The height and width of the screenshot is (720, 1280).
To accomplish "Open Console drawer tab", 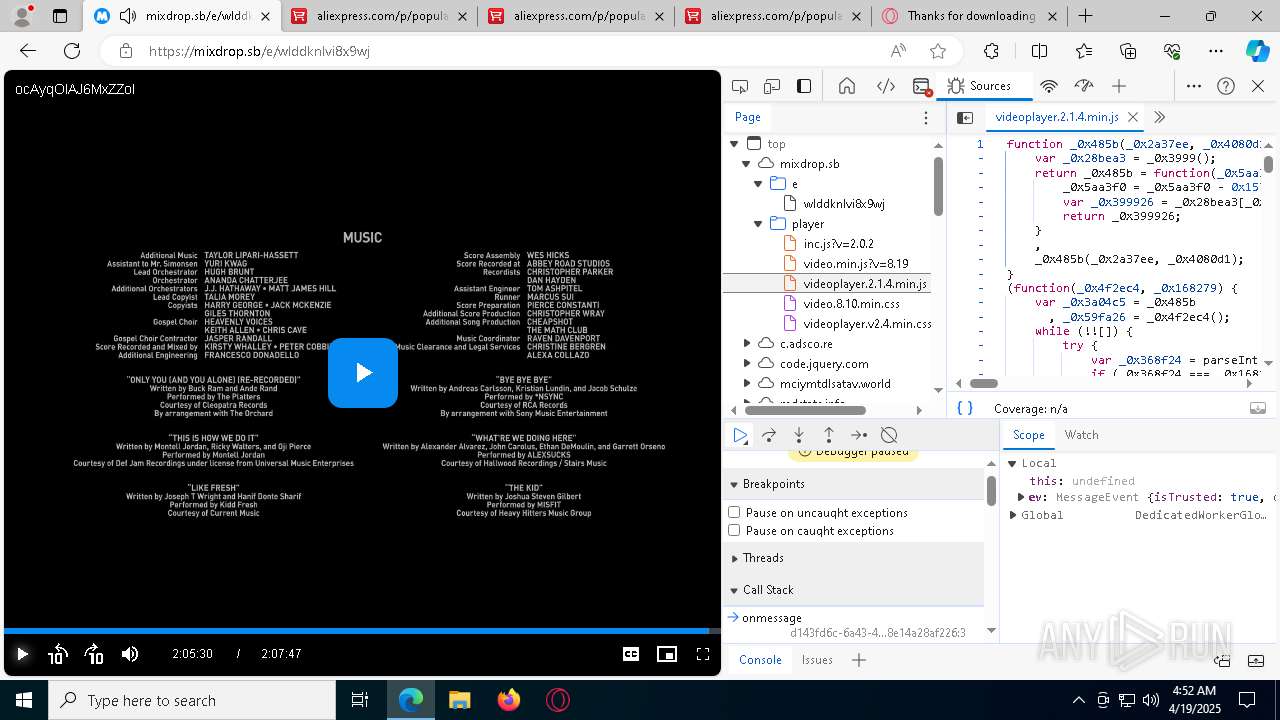I will point(760,660).
